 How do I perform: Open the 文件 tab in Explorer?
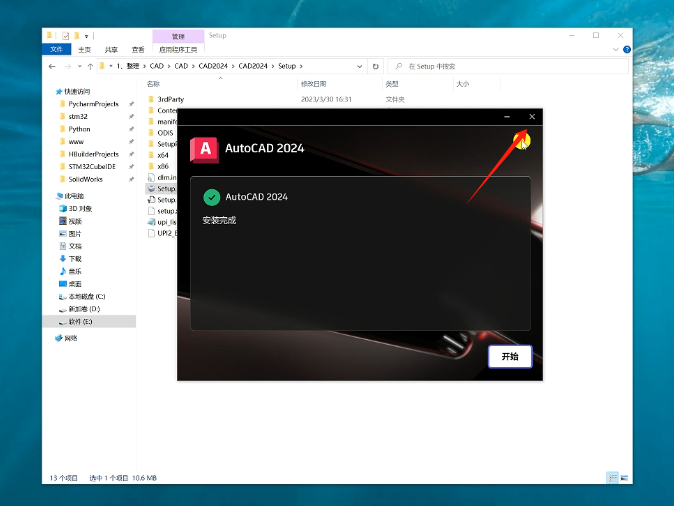[56, 49]
